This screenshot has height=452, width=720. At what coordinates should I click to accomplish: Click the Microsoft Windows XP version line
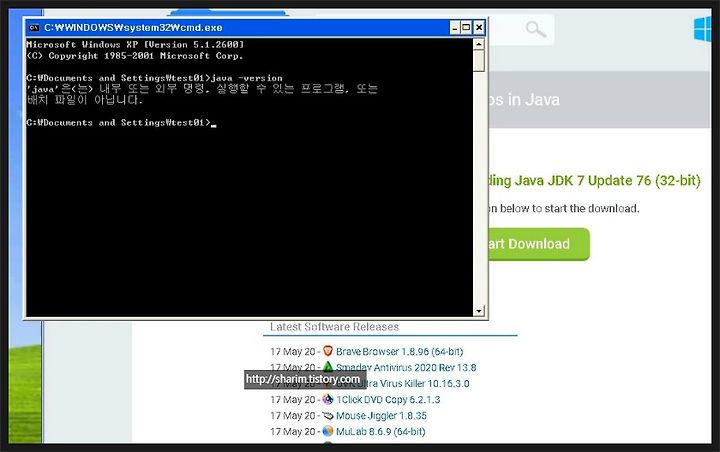135,45
